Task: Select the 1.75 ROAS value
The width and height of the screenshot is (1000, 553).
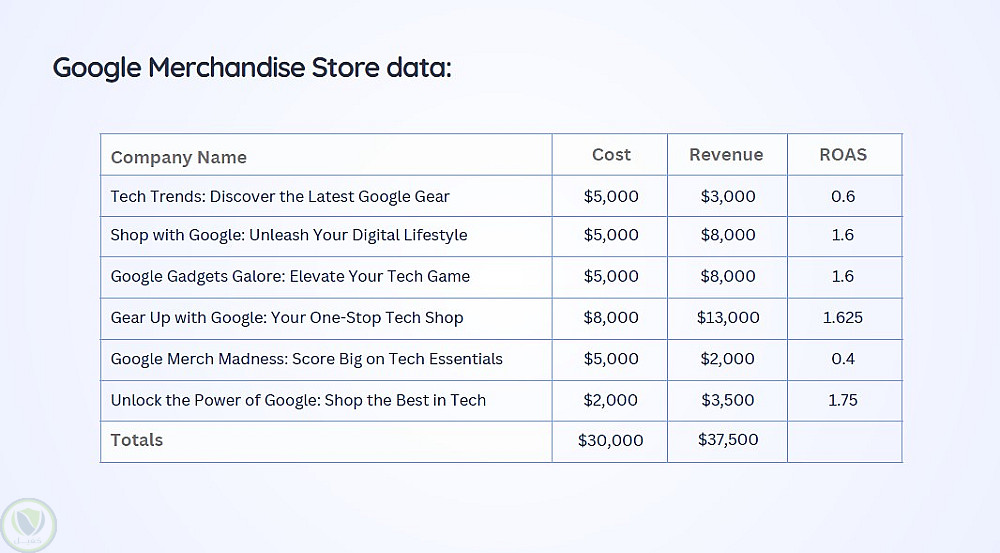Action: [843, 400]
